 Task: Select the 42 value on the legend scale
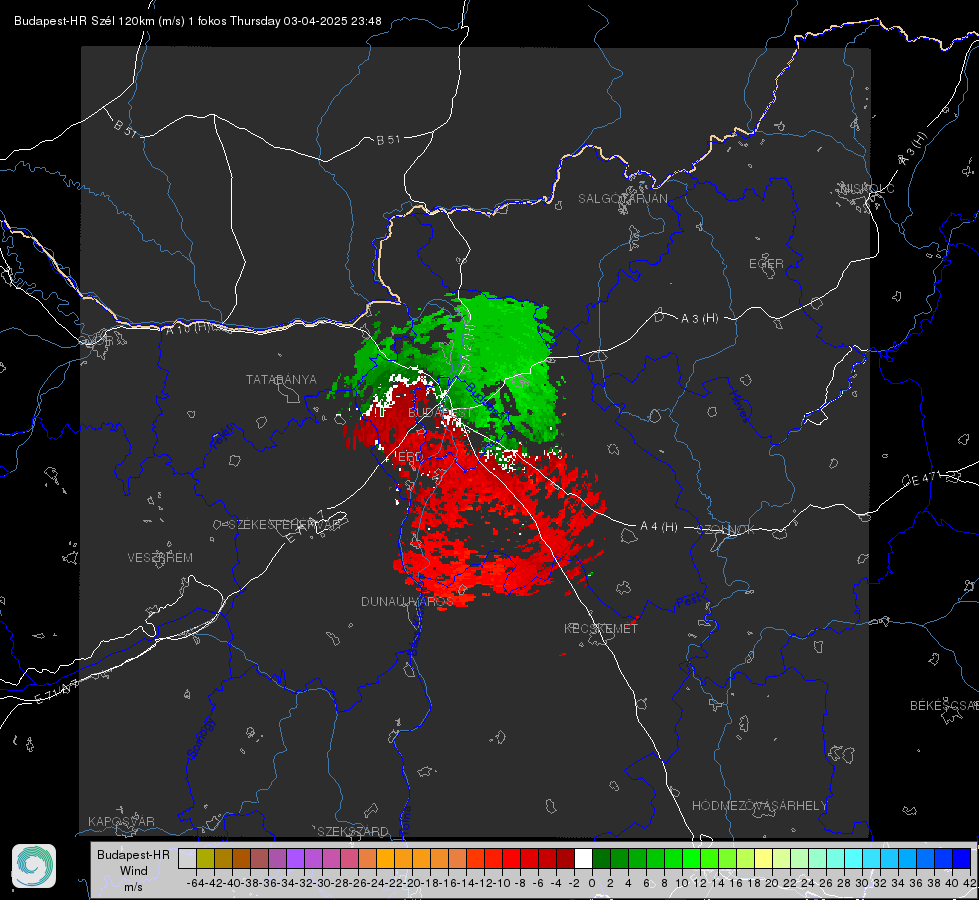pyautogui.click(x=970, y=883)
